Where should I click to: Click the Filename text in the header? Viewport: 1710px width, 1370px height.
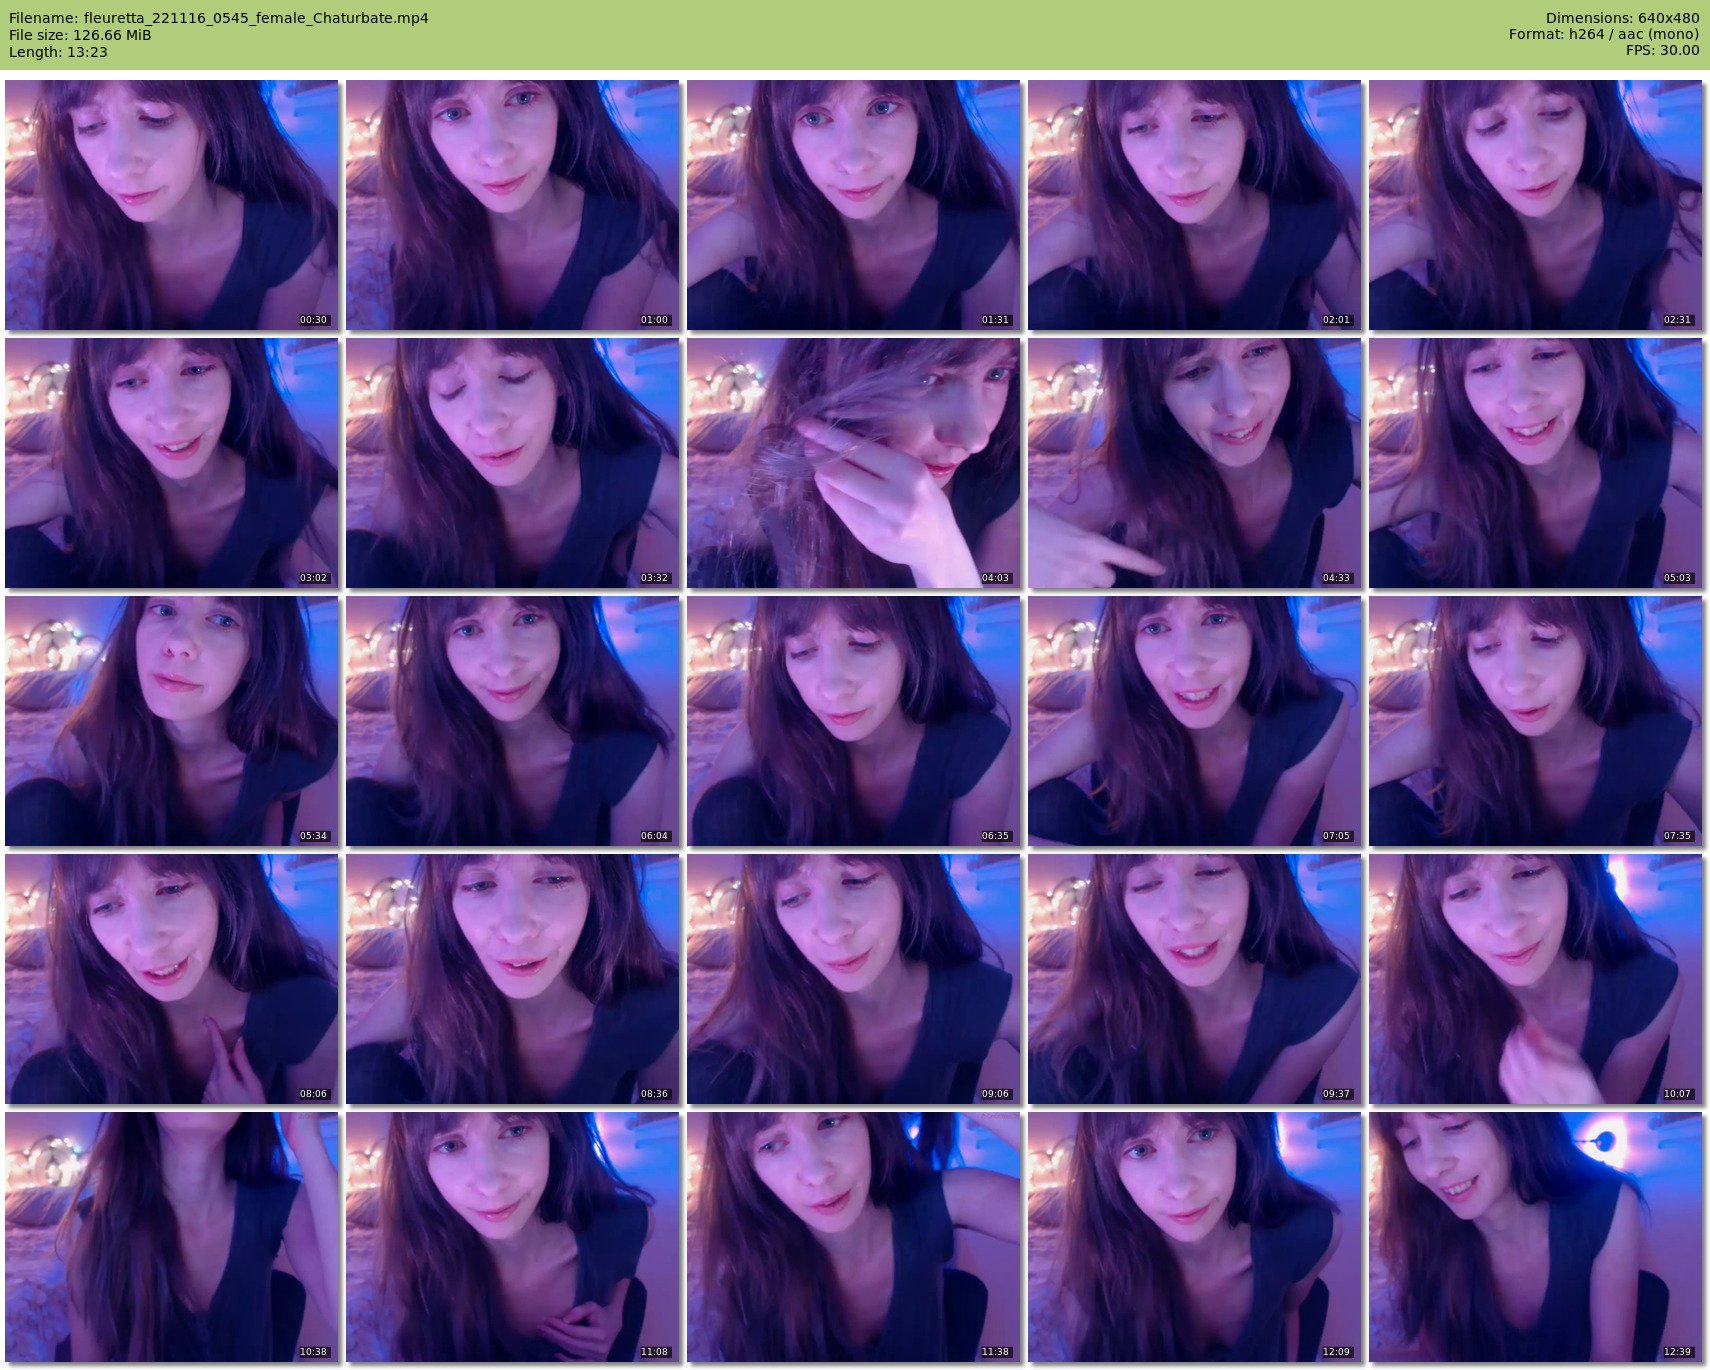coord(218,18)
